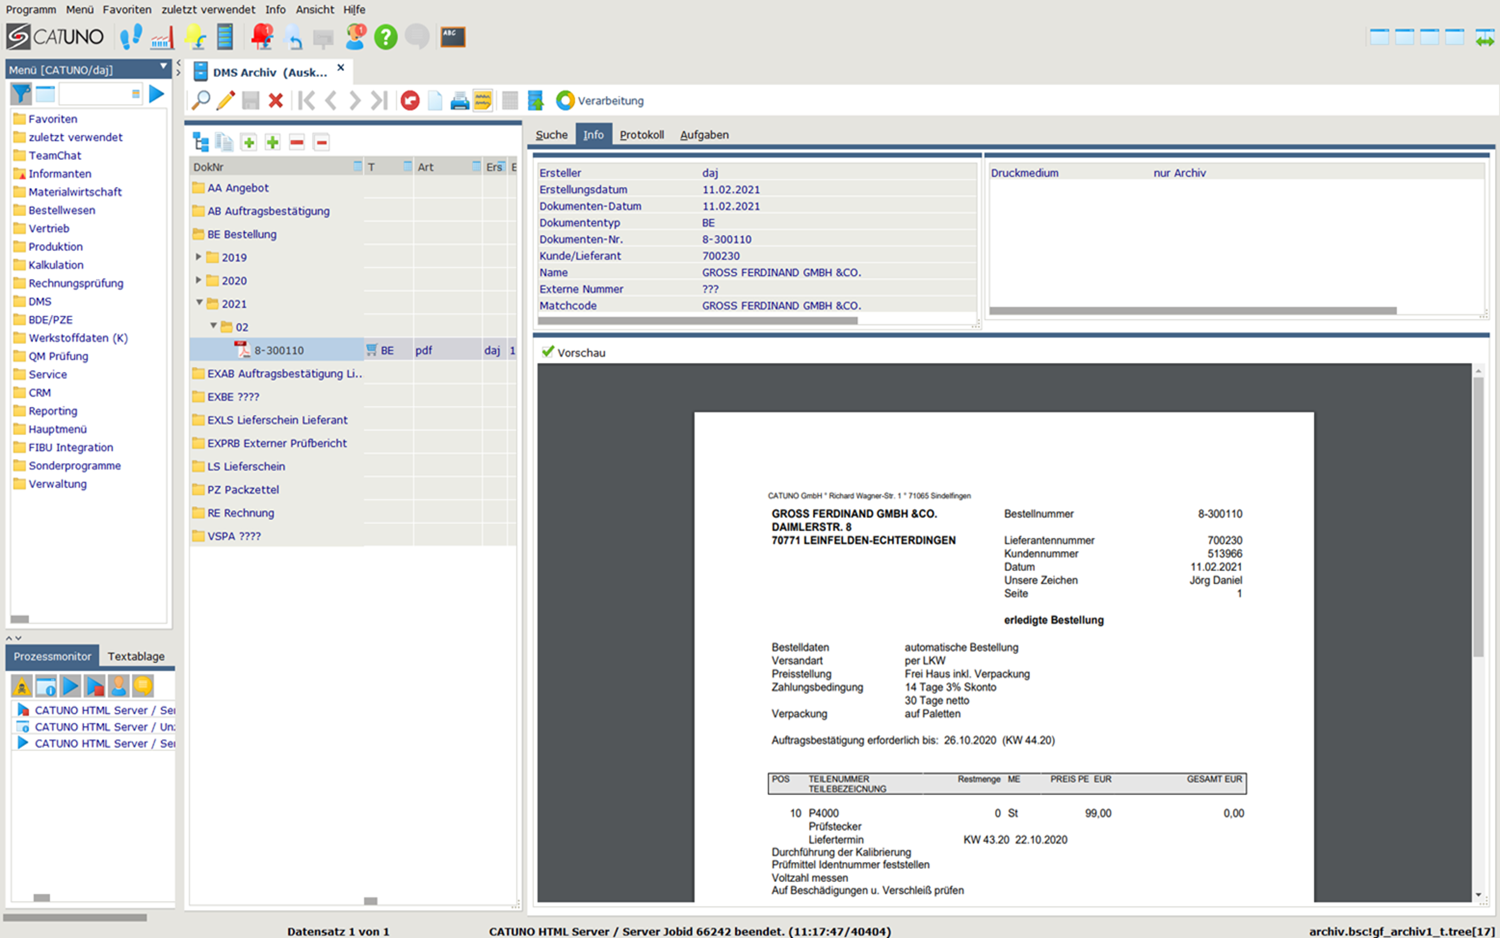Click the footprints icon in main toolbar

(131, 37)
